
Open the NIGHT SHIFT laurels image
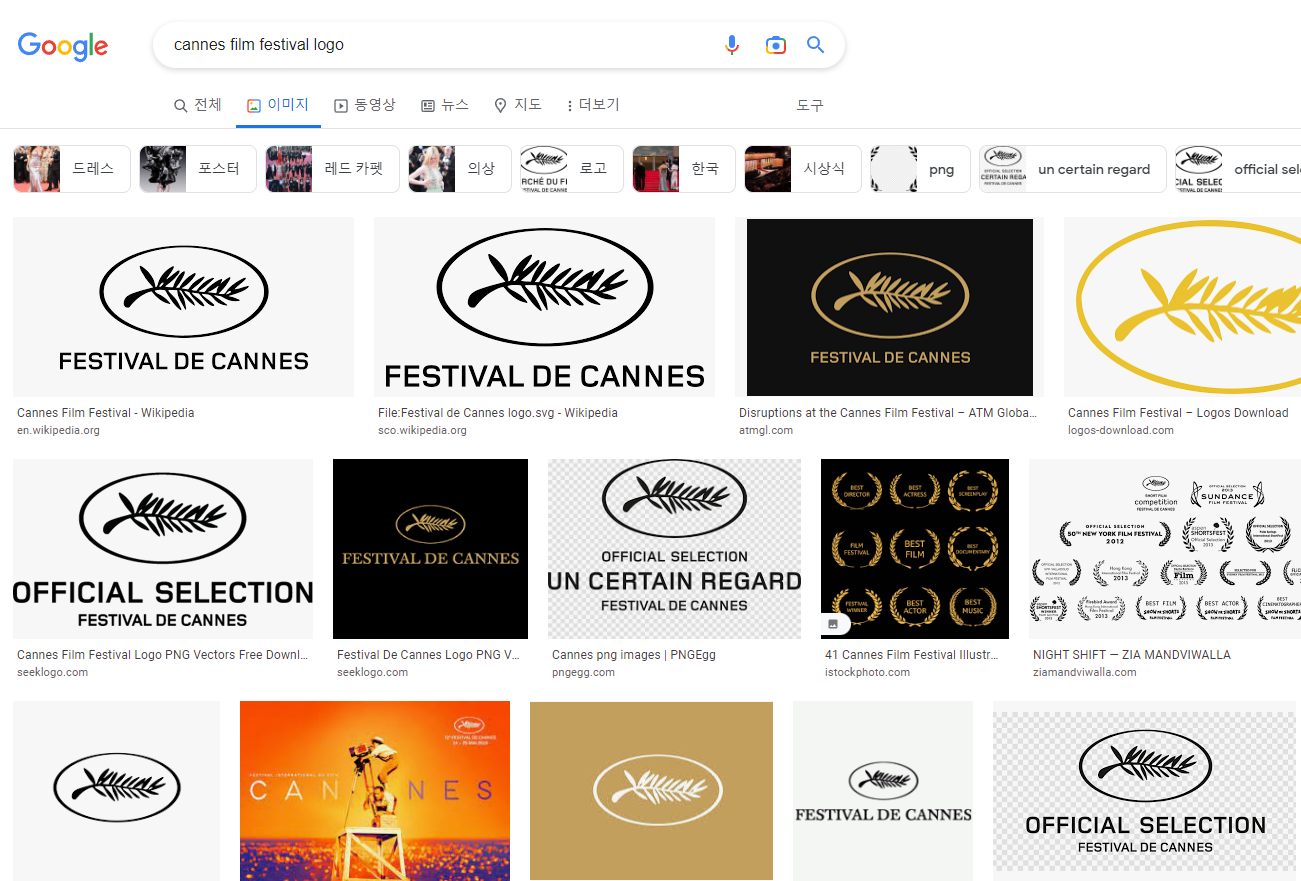1165,549
